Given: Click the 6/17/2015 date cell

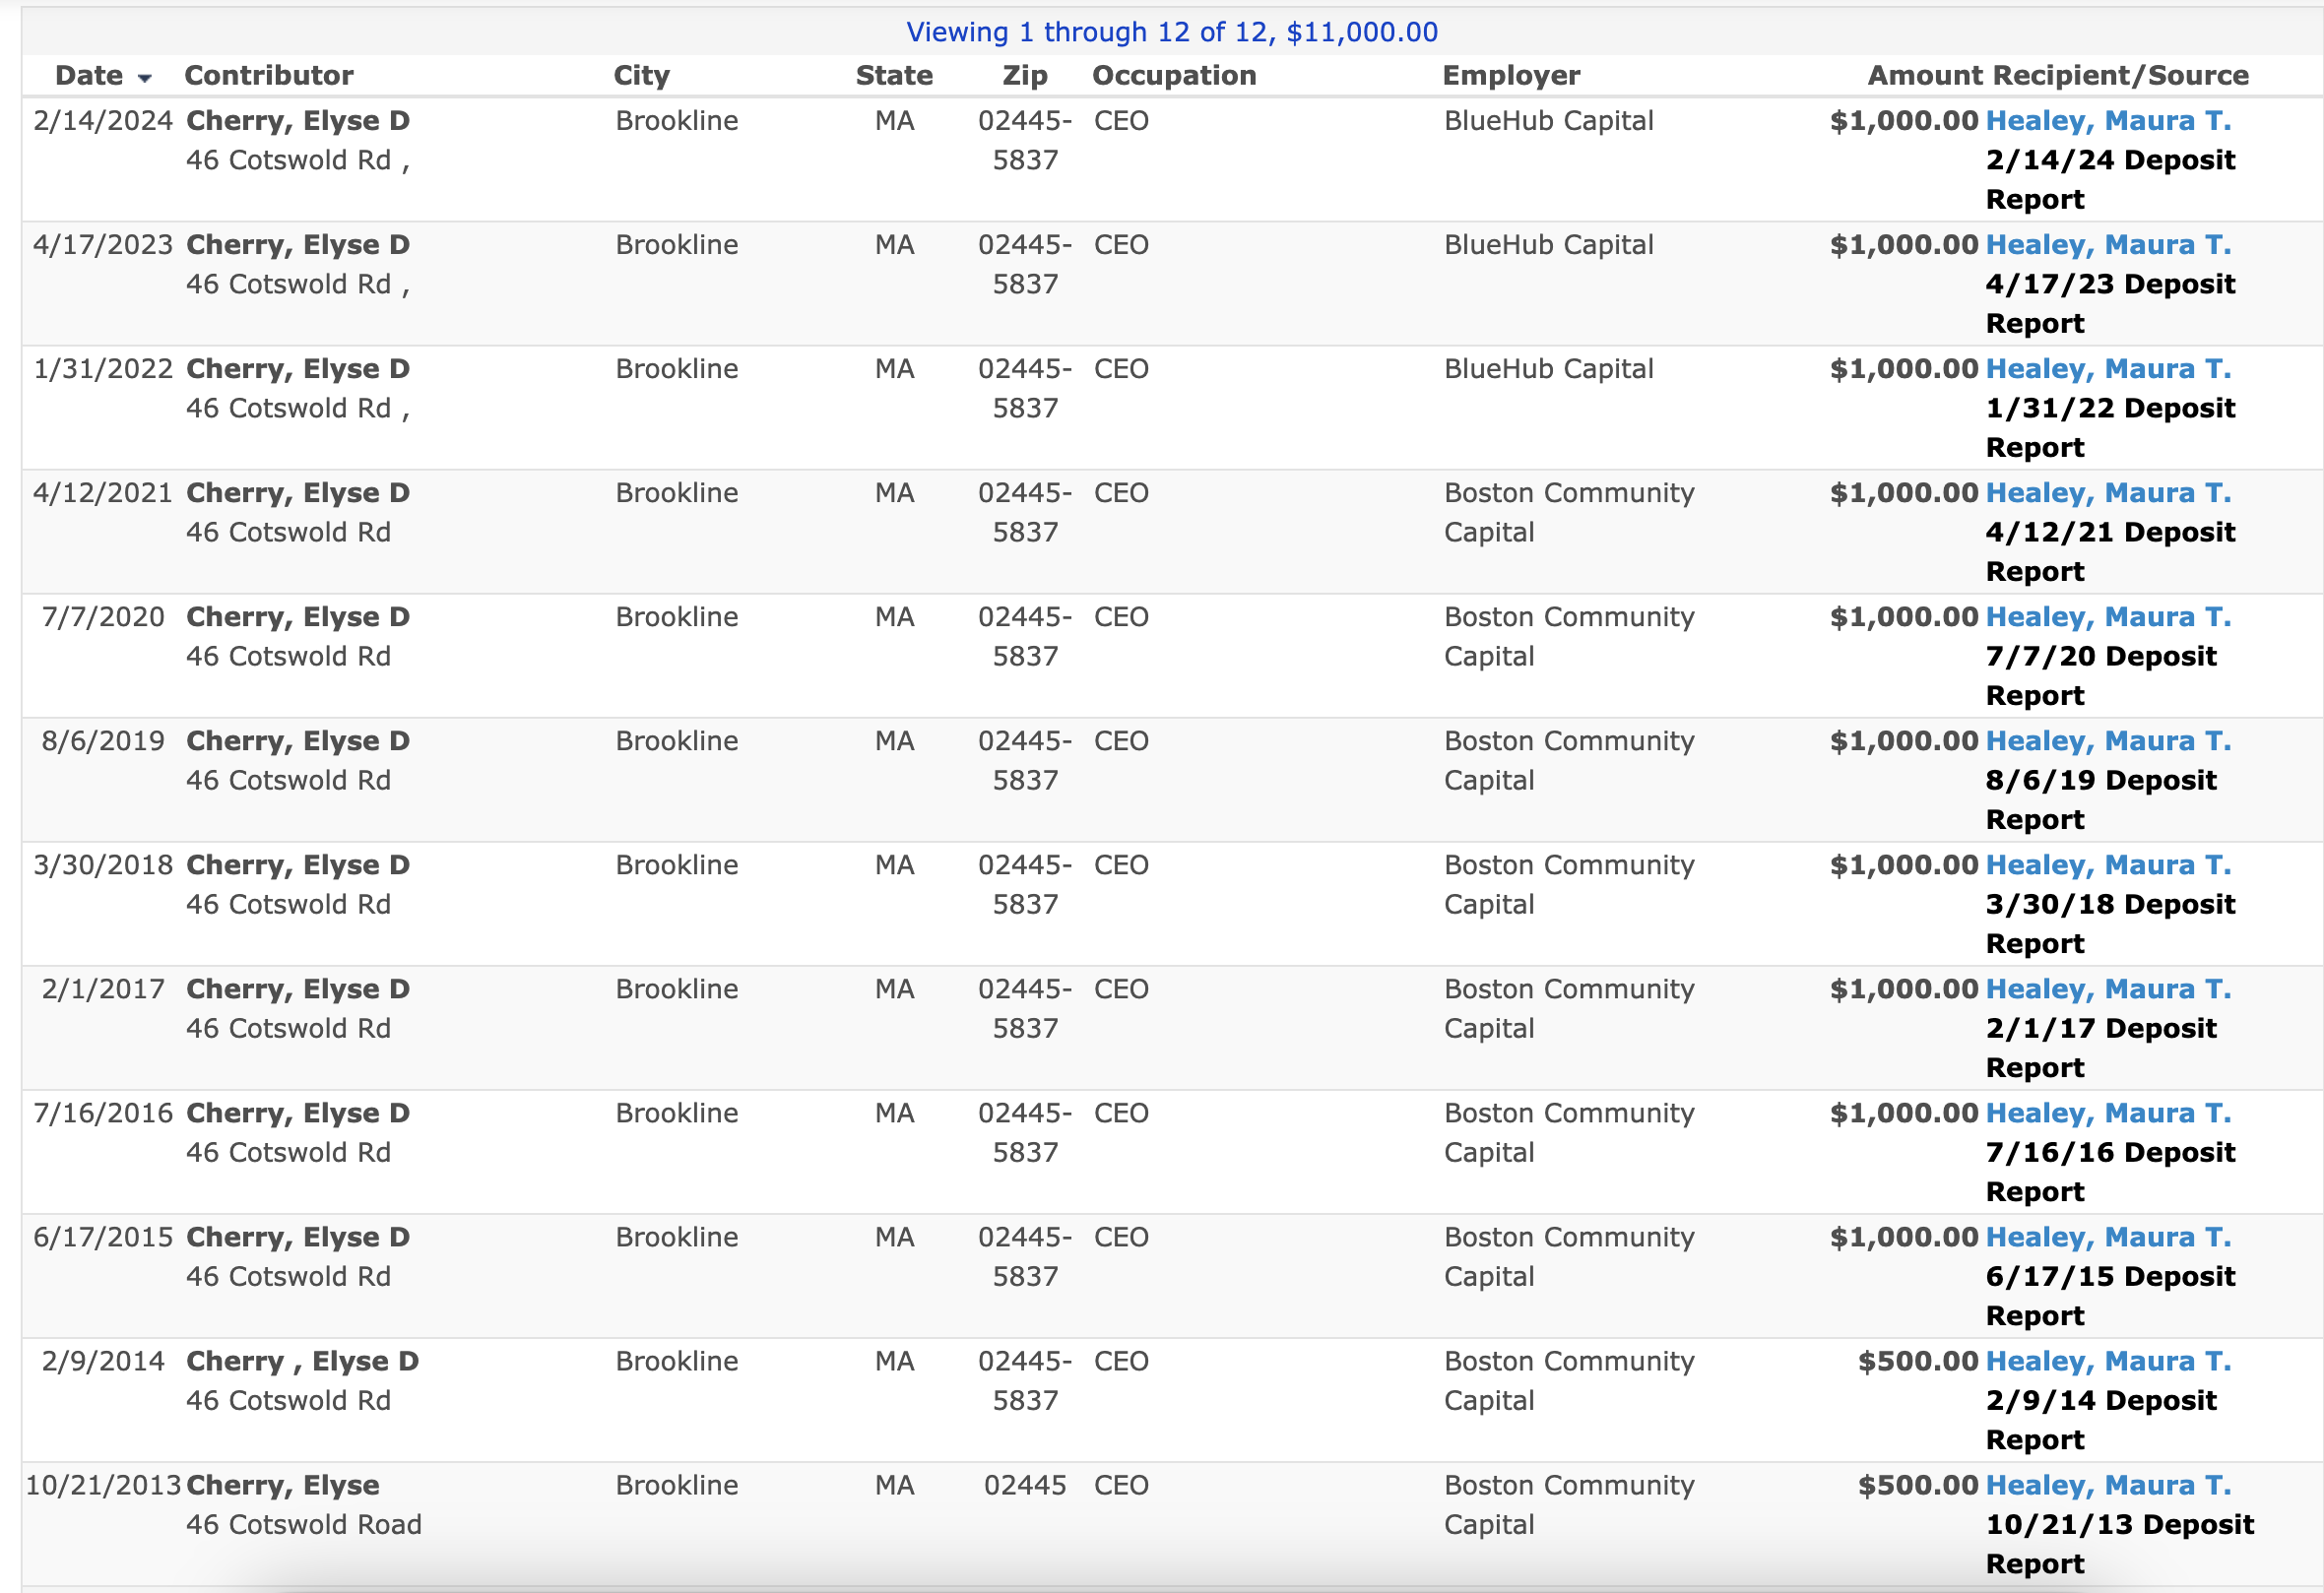Looking at the screenshot, I should point(103,1237).
